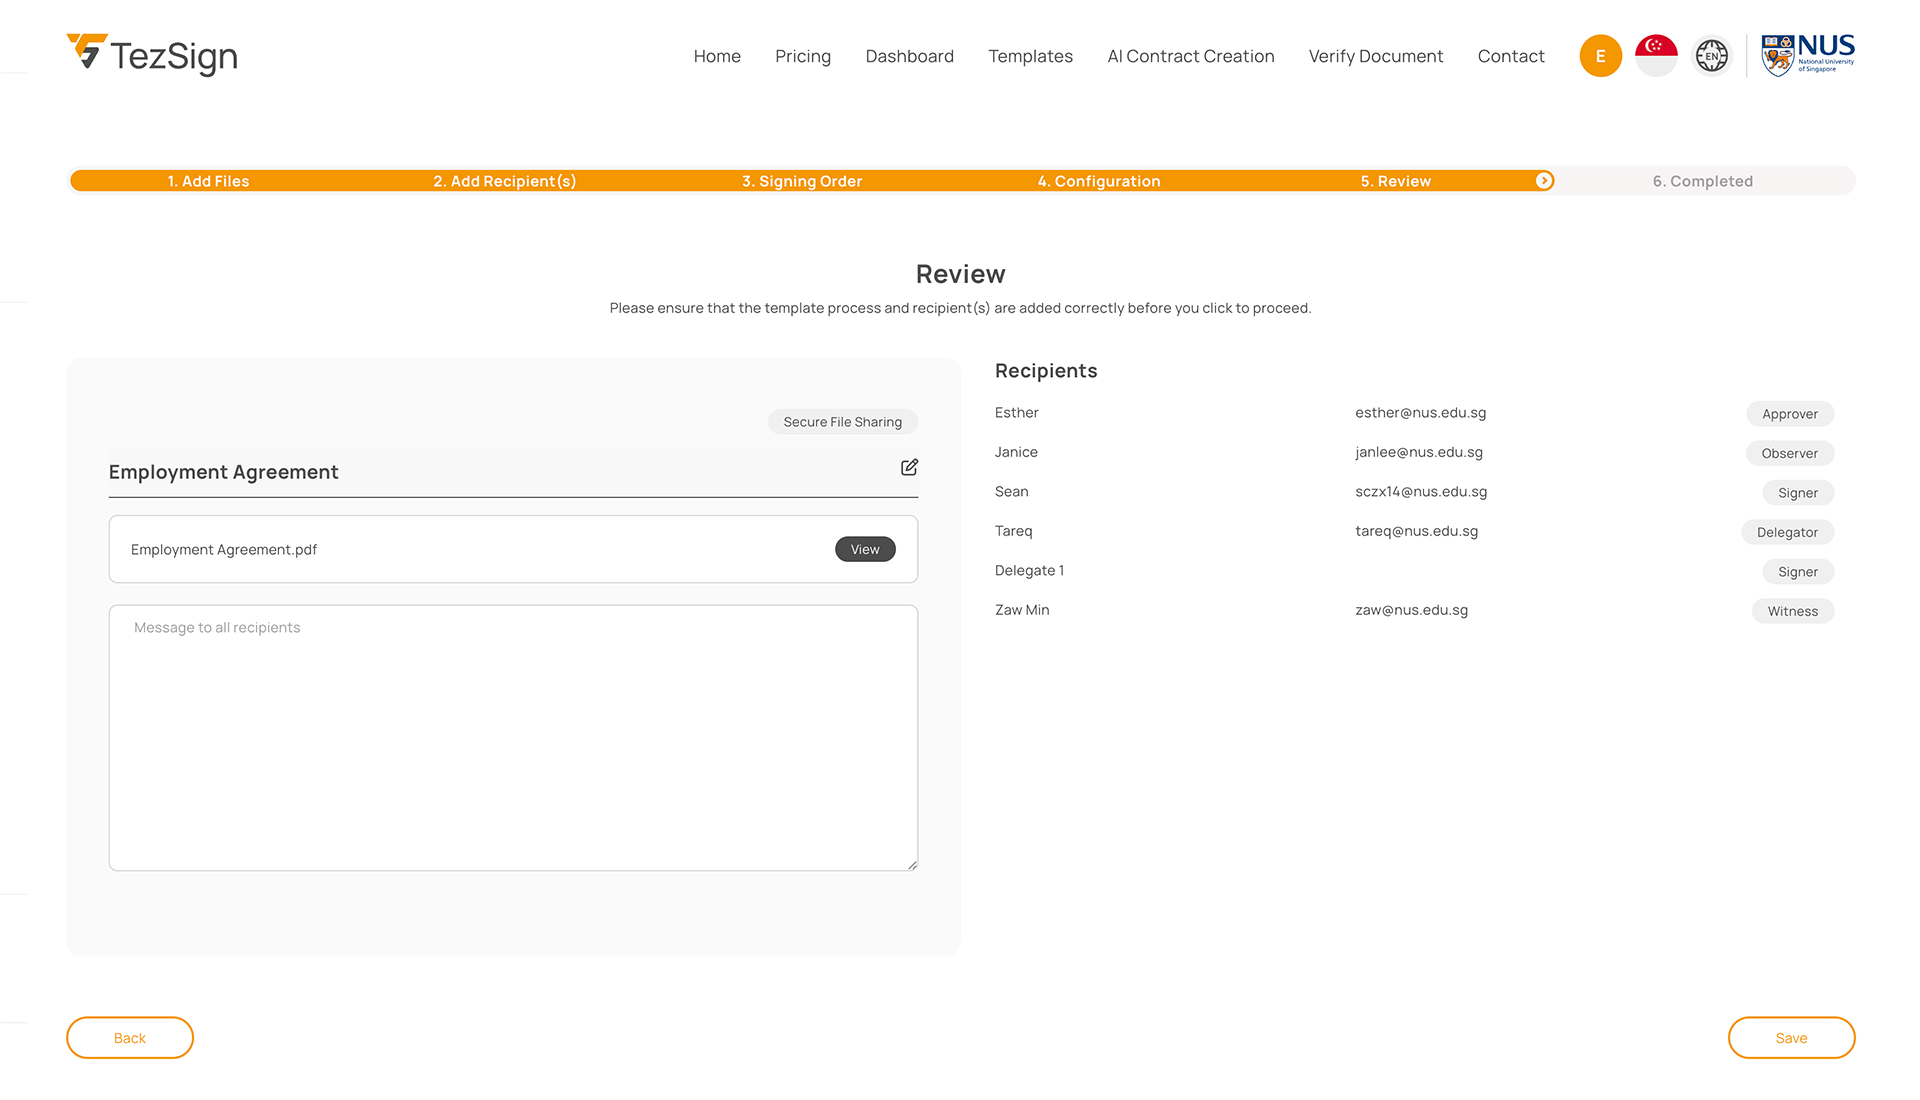Image resolution: width=1920 pixels, height=1100 pixels.
Task: Click the Delegator badge for Tareq
Action: (1787, 532)
